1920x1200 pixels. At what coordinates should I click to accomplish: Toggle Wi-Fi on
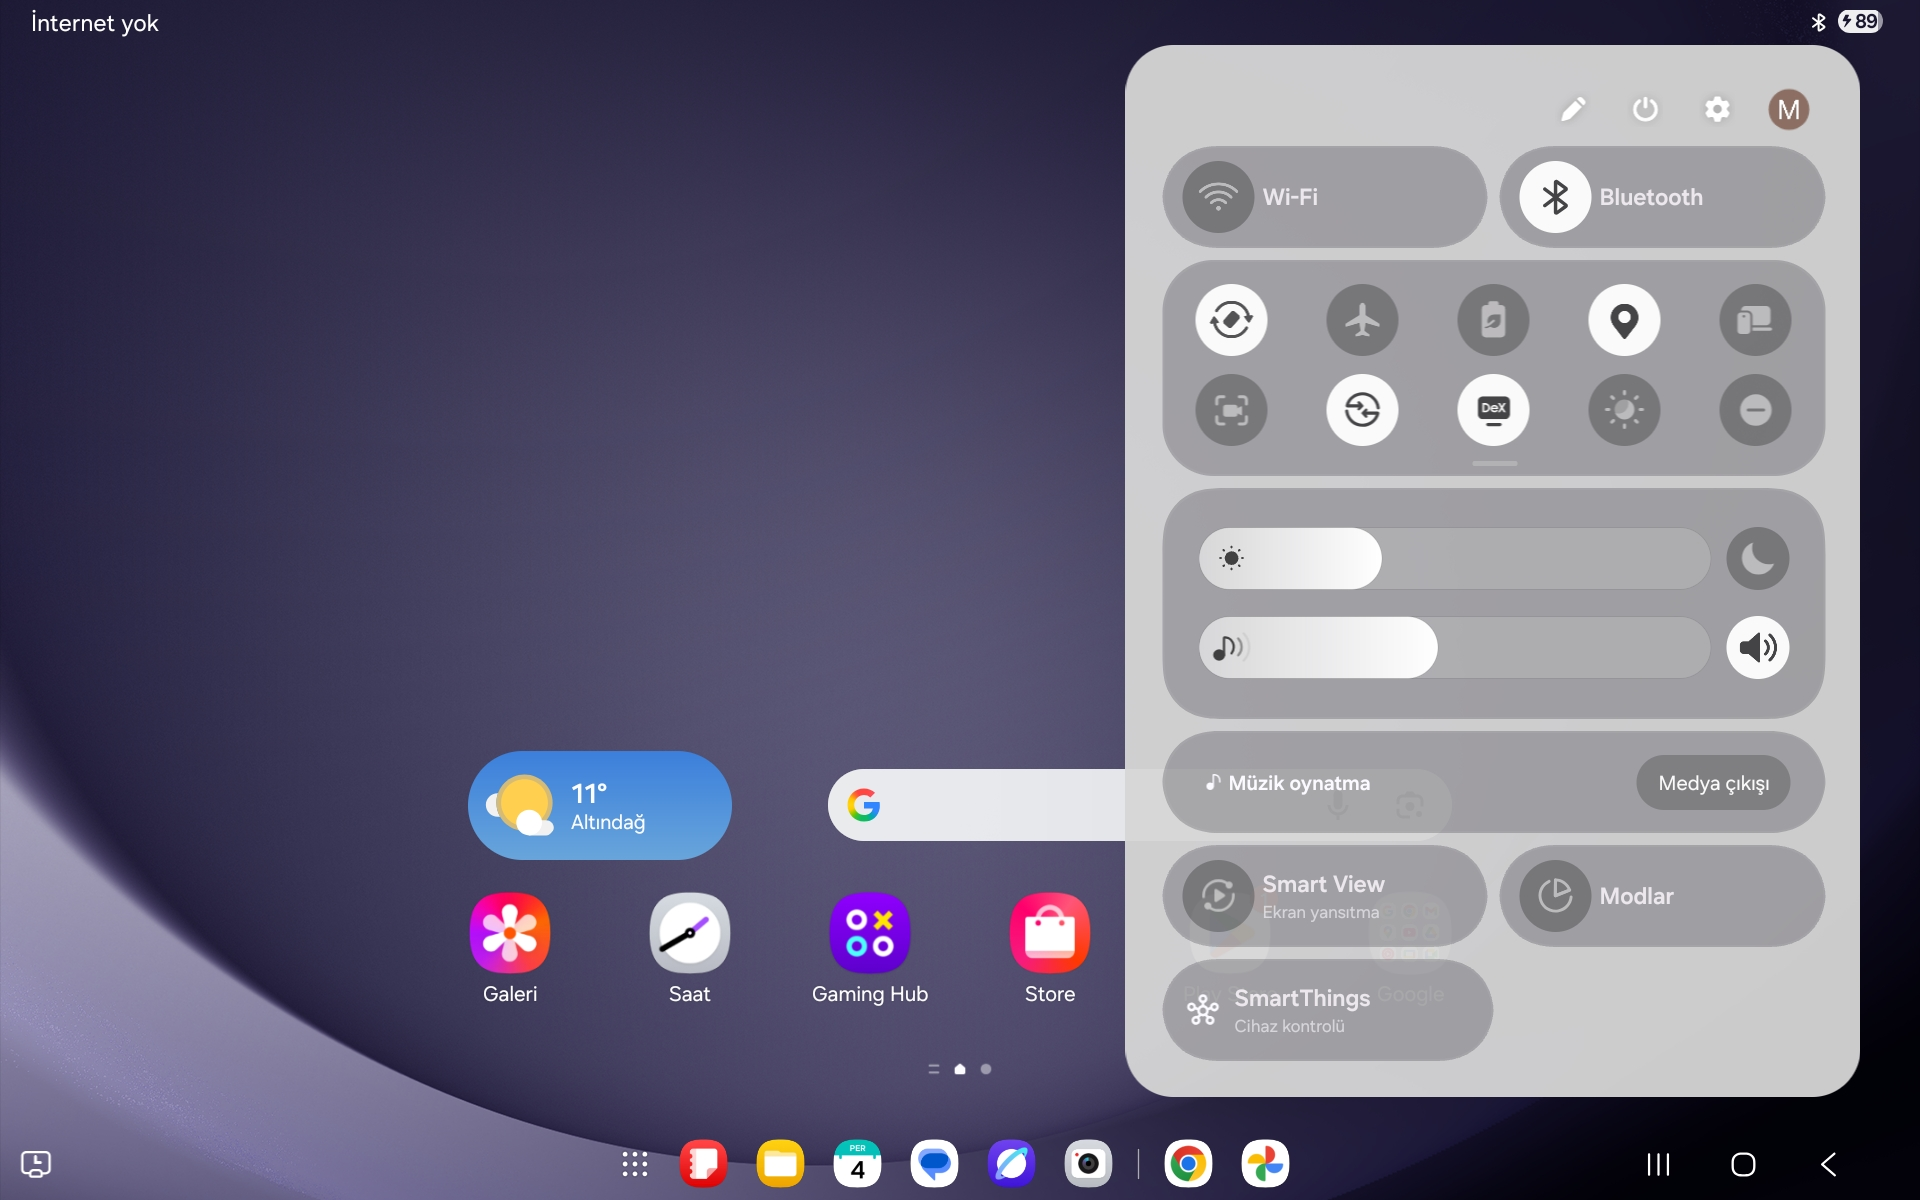[1324, 197]
